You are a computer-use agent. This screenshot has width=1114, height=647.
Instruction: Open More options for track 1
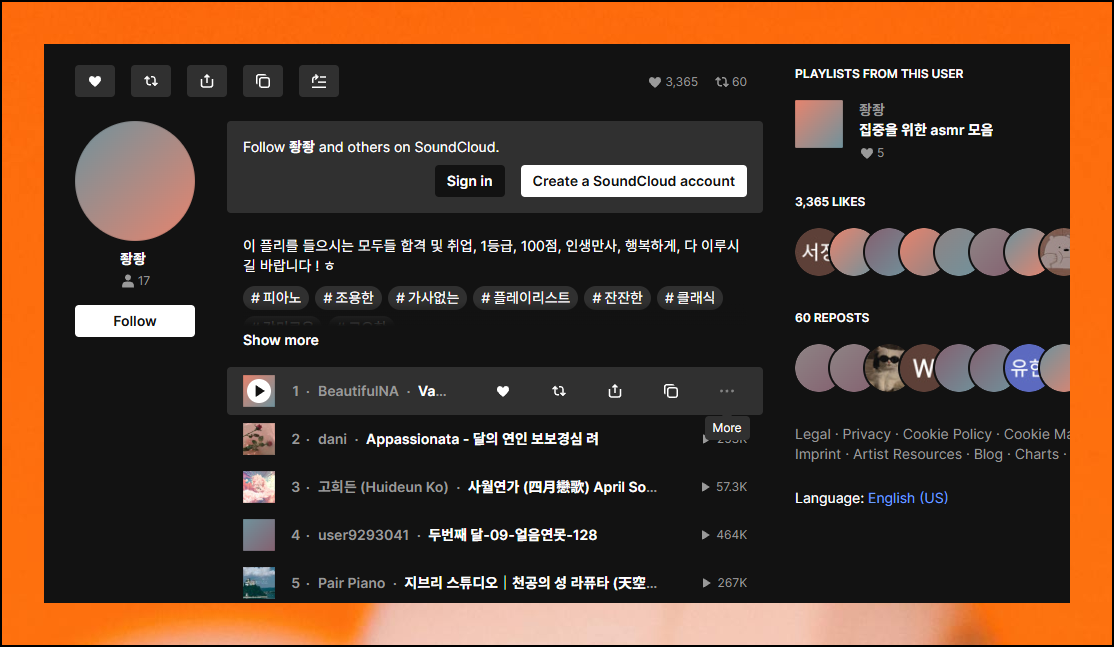[x=727, y=391]
